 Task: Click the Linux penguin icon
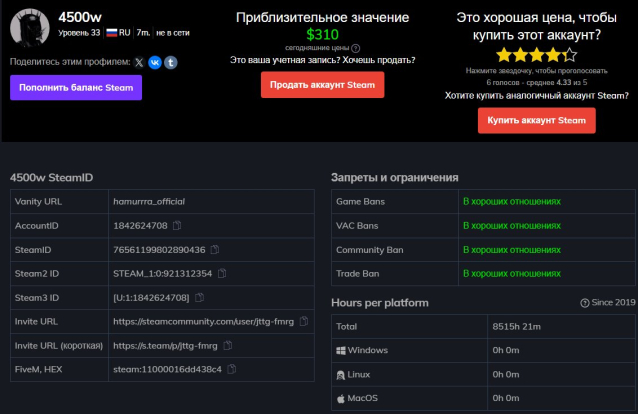coord(341,375)
